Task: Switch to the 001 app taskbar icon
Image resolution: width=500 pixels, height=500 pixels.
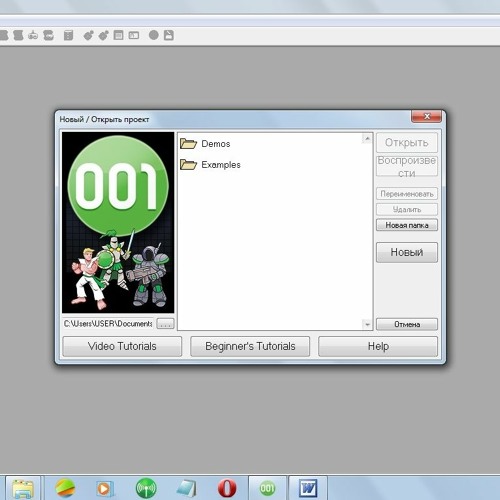Action: pyautogui.click(x=267, y=488)
